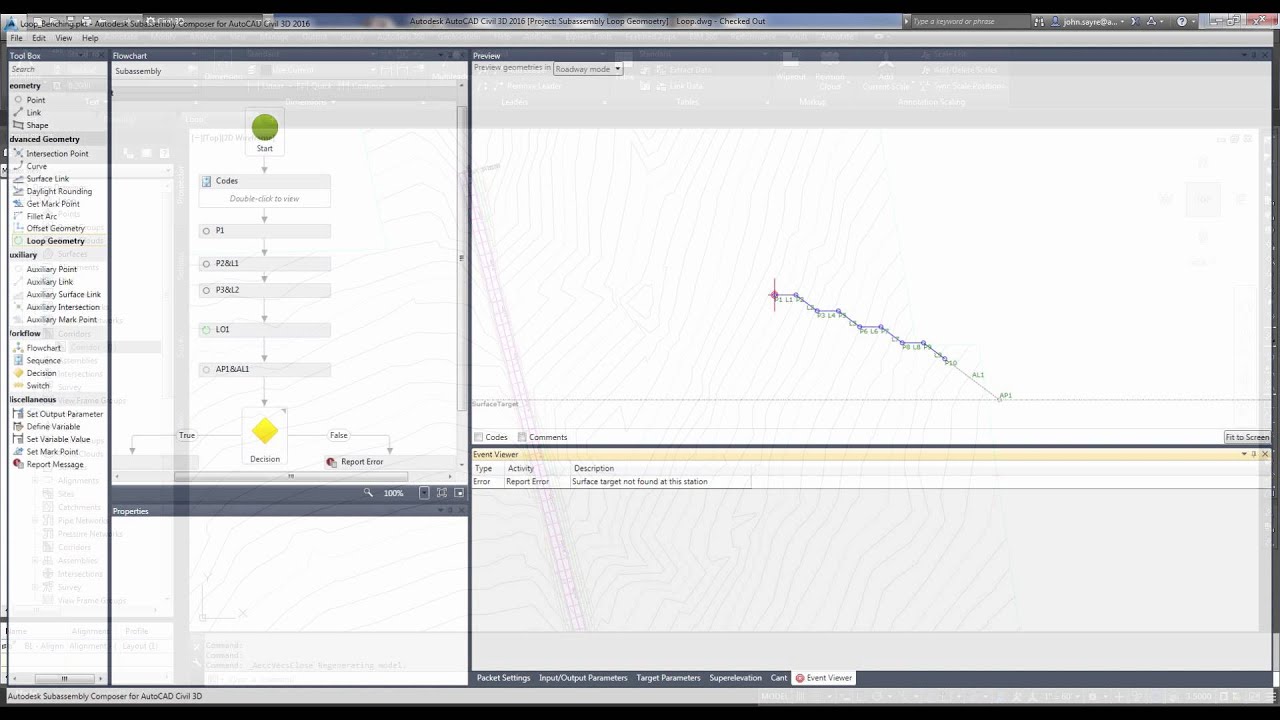Select the Get Mark Point tool
Viewport: 1280px width, 720px height.
(53, 204)
